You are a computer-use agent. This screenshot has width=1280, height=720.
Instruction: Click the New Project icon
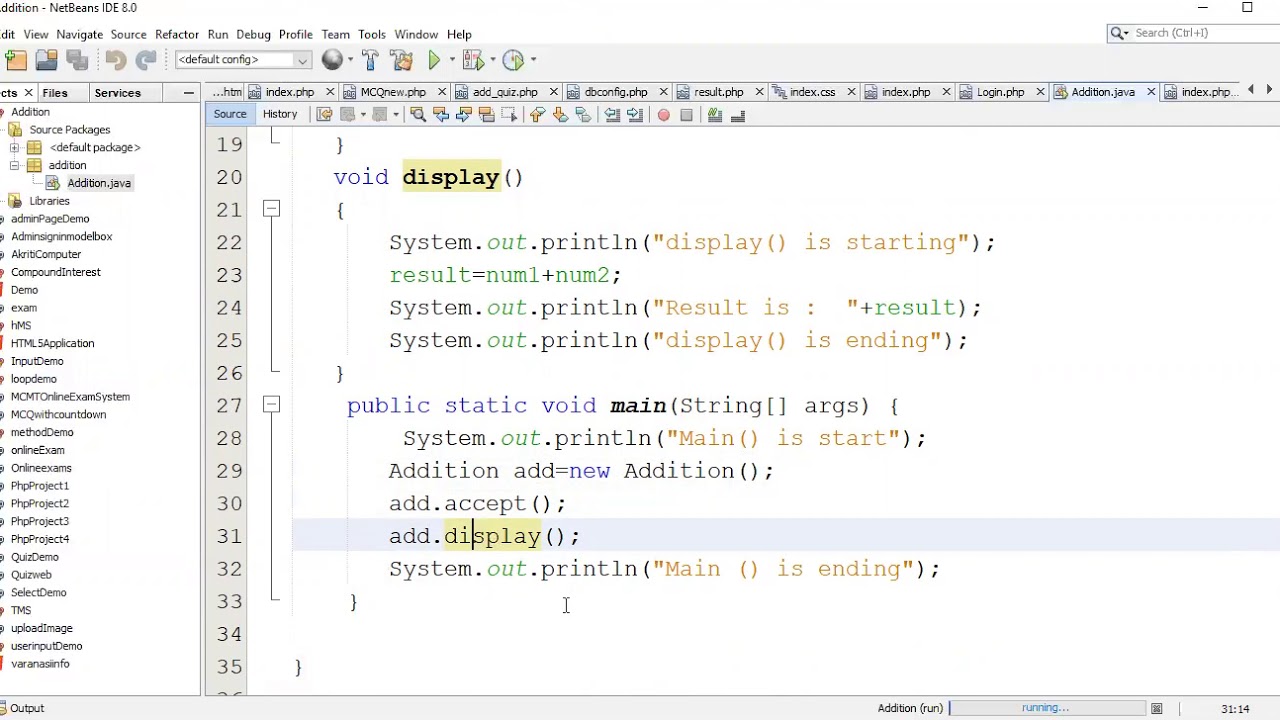pos(16,60)
